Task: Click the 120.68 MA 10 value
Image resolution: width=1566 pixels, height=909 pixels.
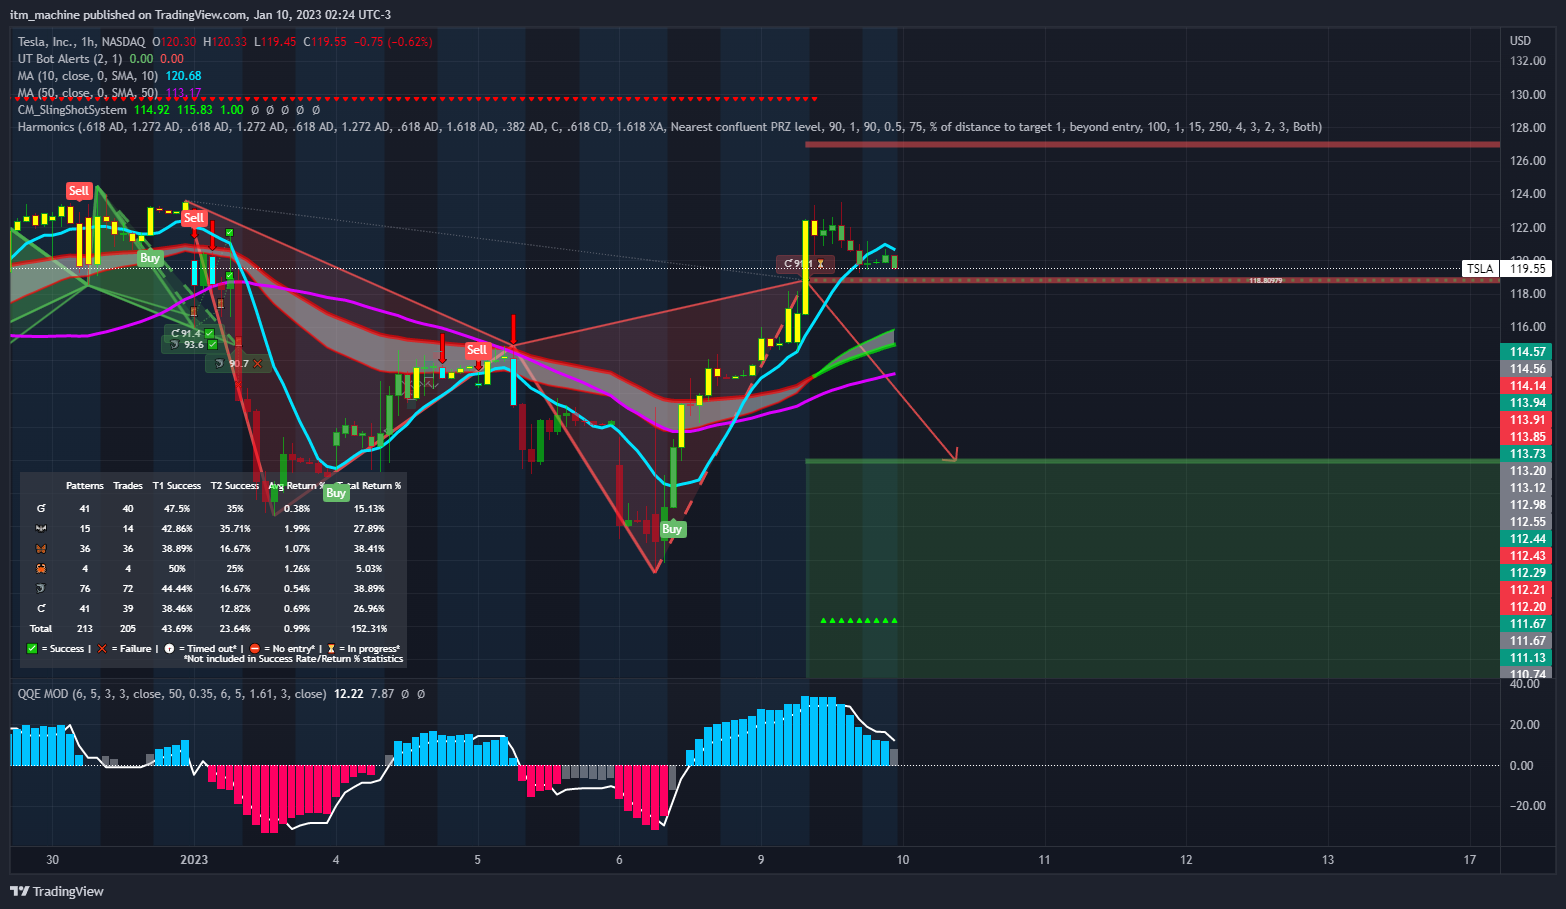Action: tap(183, 76)
